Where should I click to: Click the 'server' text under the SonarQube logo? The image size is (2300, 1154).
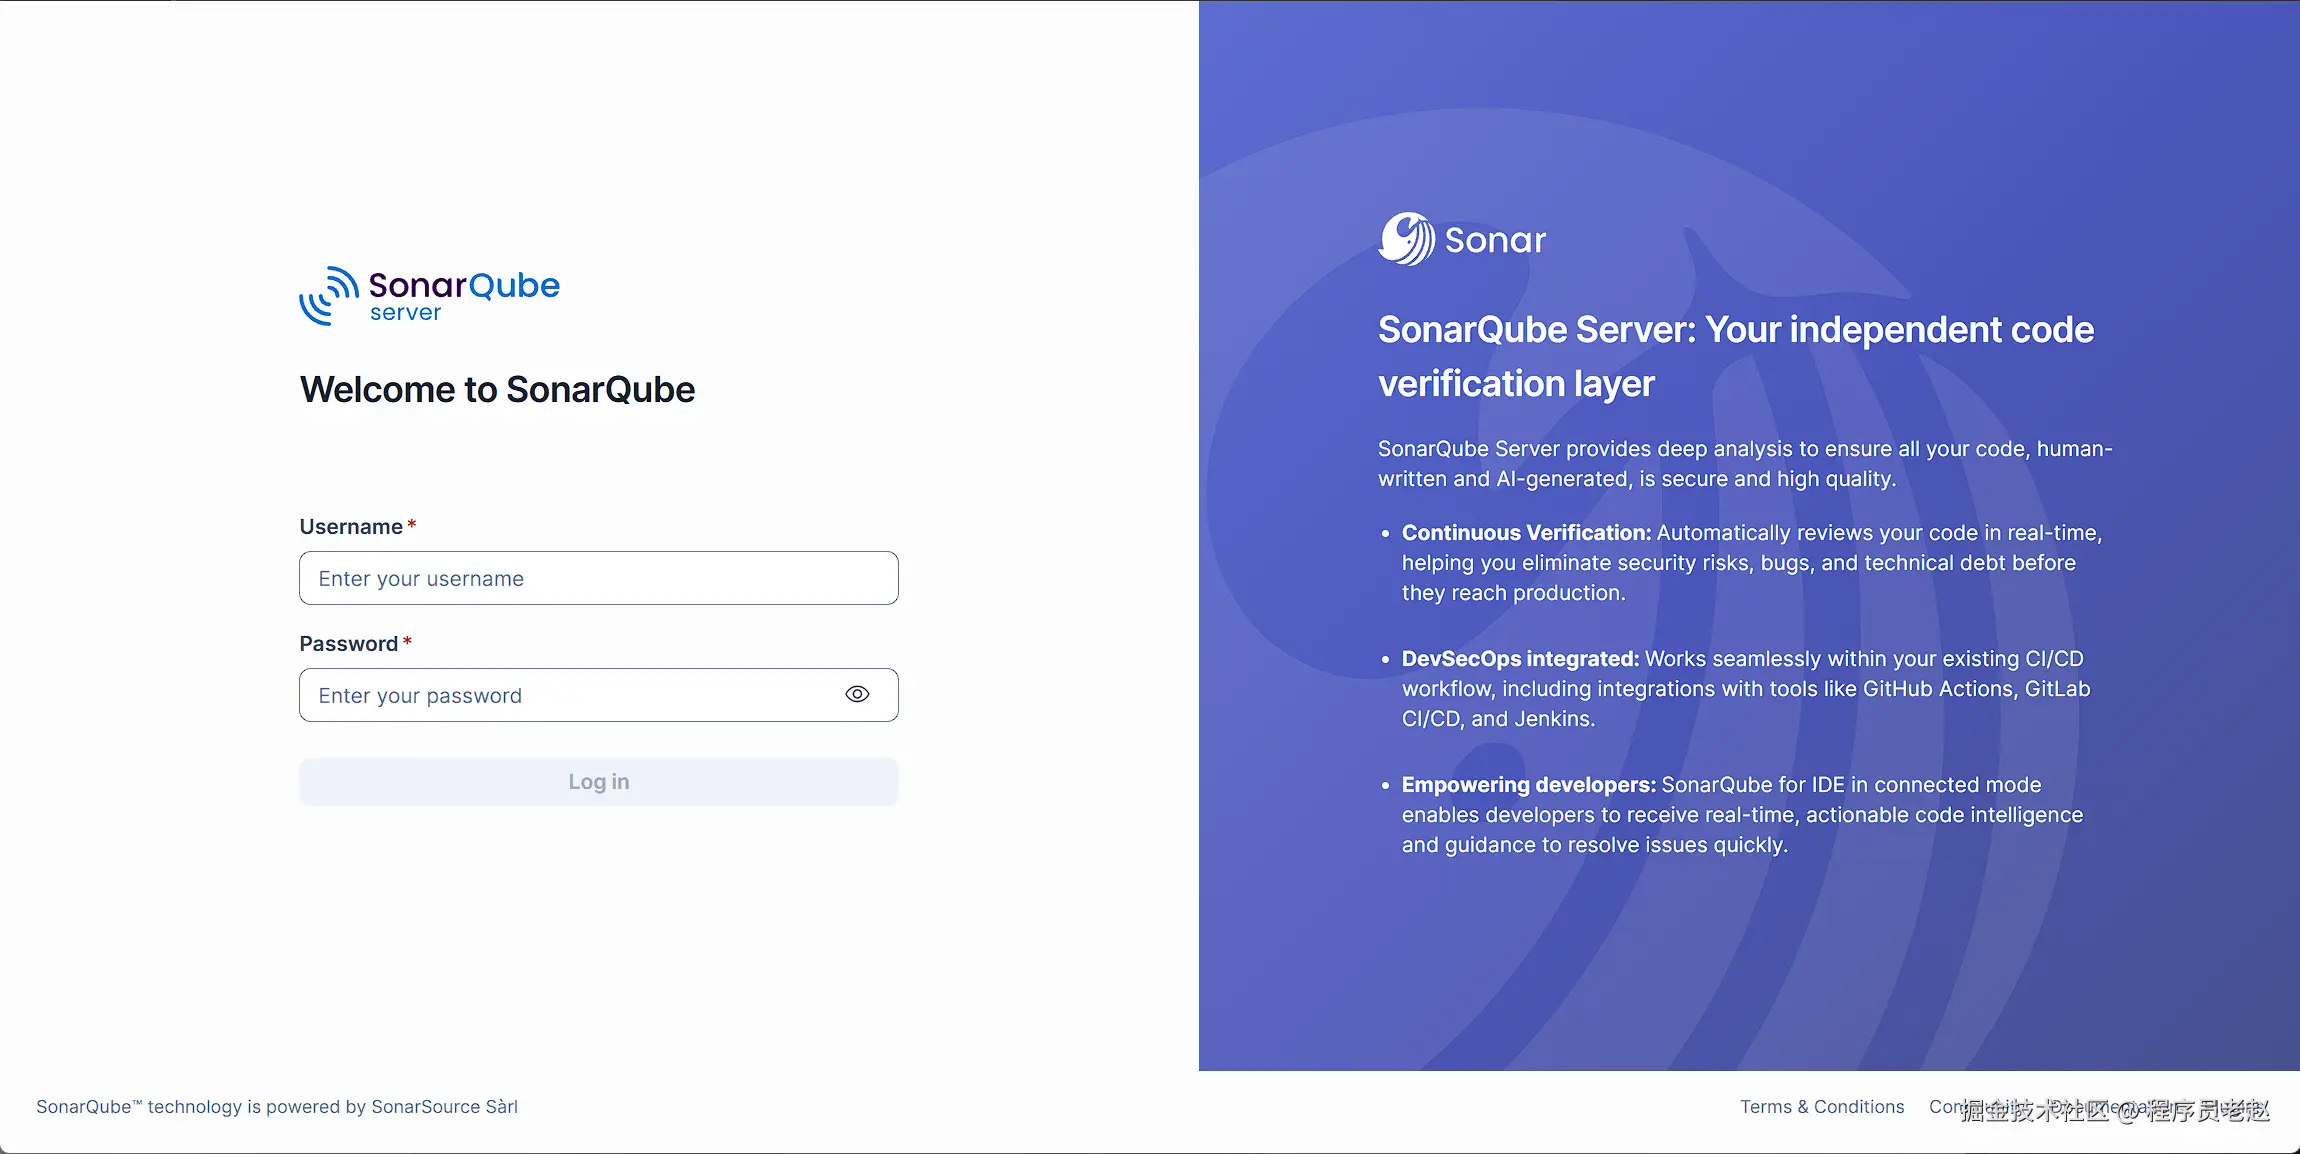(404, 312)
